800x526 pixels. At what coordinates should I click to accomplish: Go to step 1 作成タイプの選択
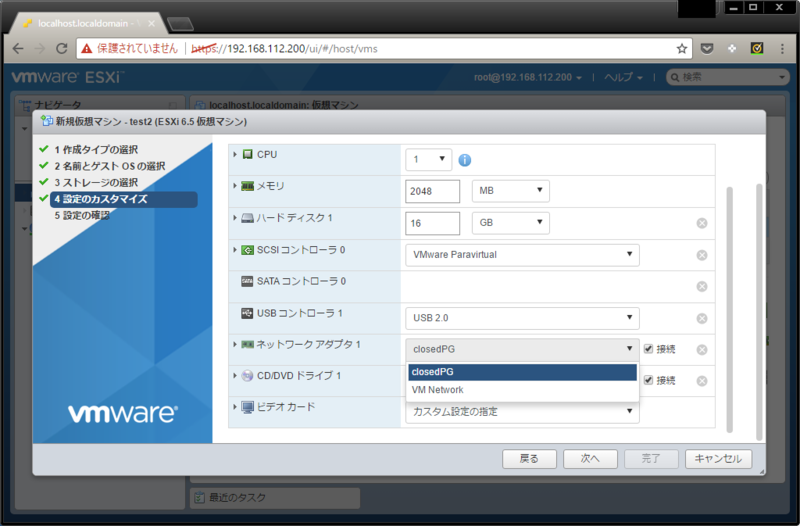coord(96,149)
